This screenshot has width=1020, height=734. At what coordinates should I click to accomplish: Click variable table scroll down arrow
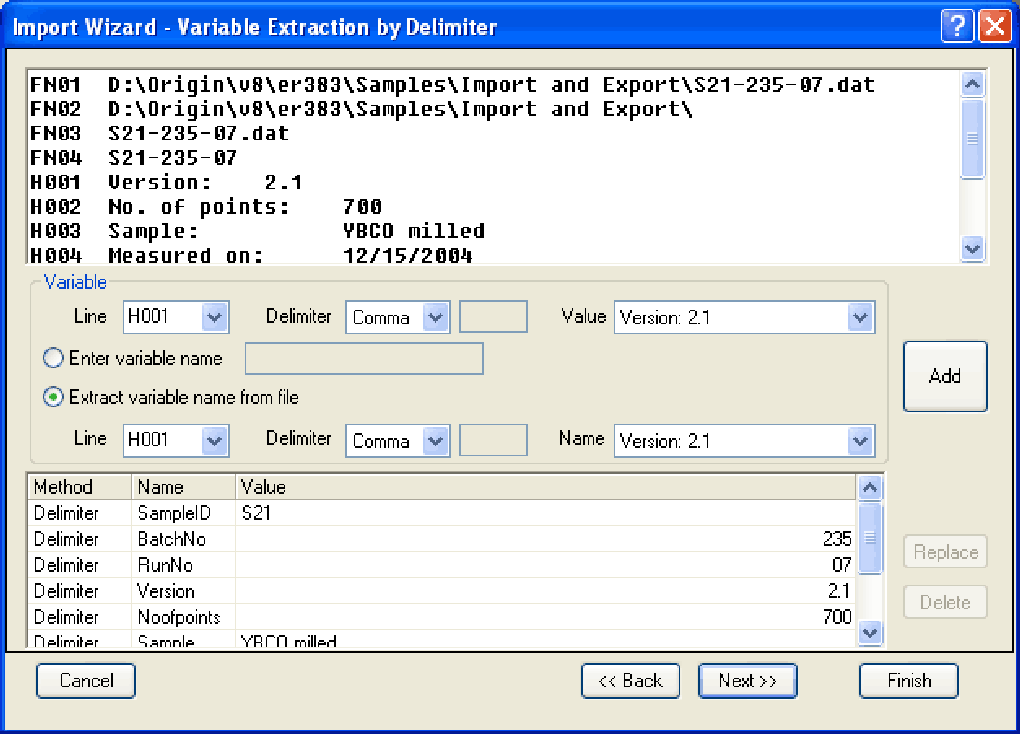pyautogui.click(x=870, y=632)
